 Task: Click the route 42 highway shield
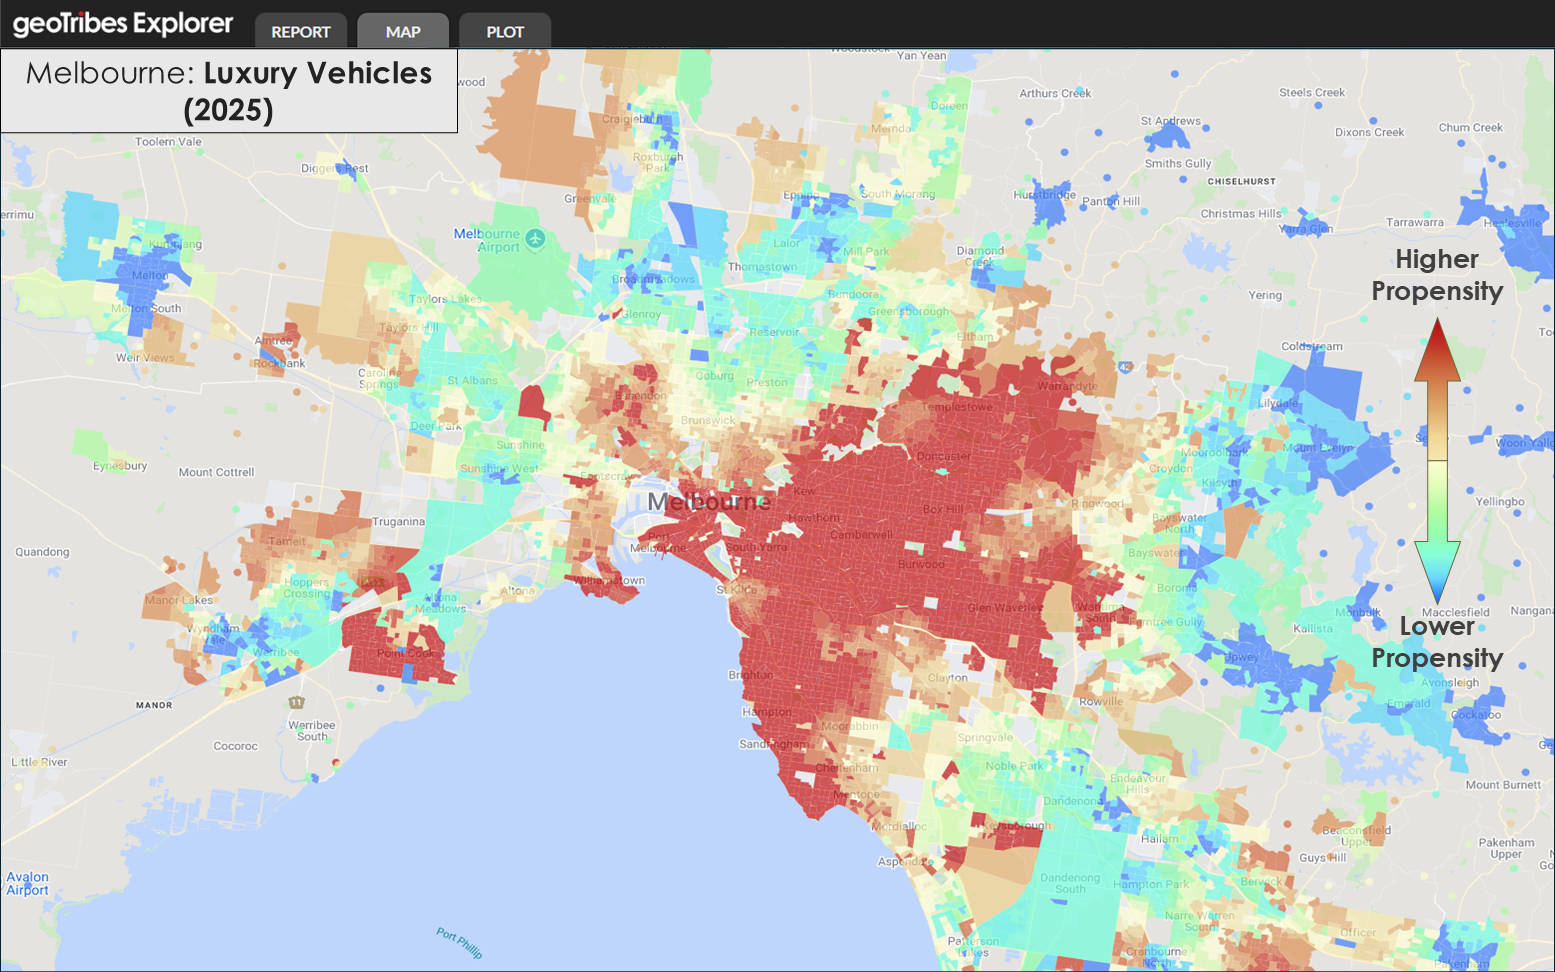[x=1125, y=367]
